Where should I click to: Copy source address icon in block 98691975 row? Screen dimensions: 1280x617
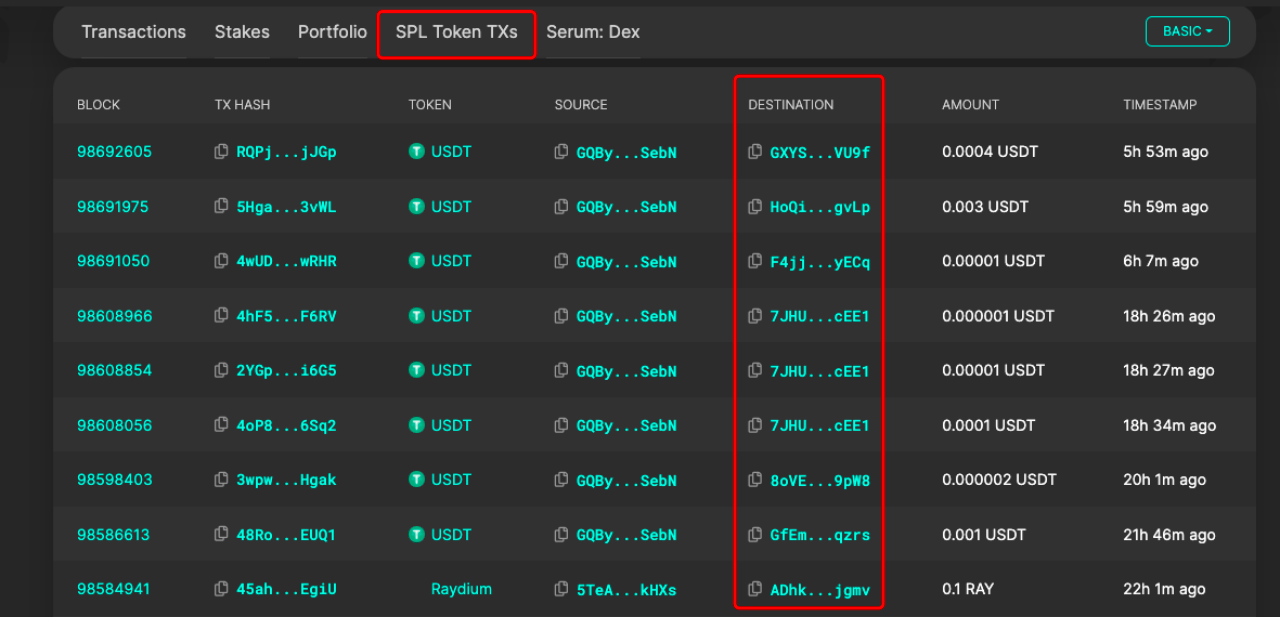[x=562, y=207]
